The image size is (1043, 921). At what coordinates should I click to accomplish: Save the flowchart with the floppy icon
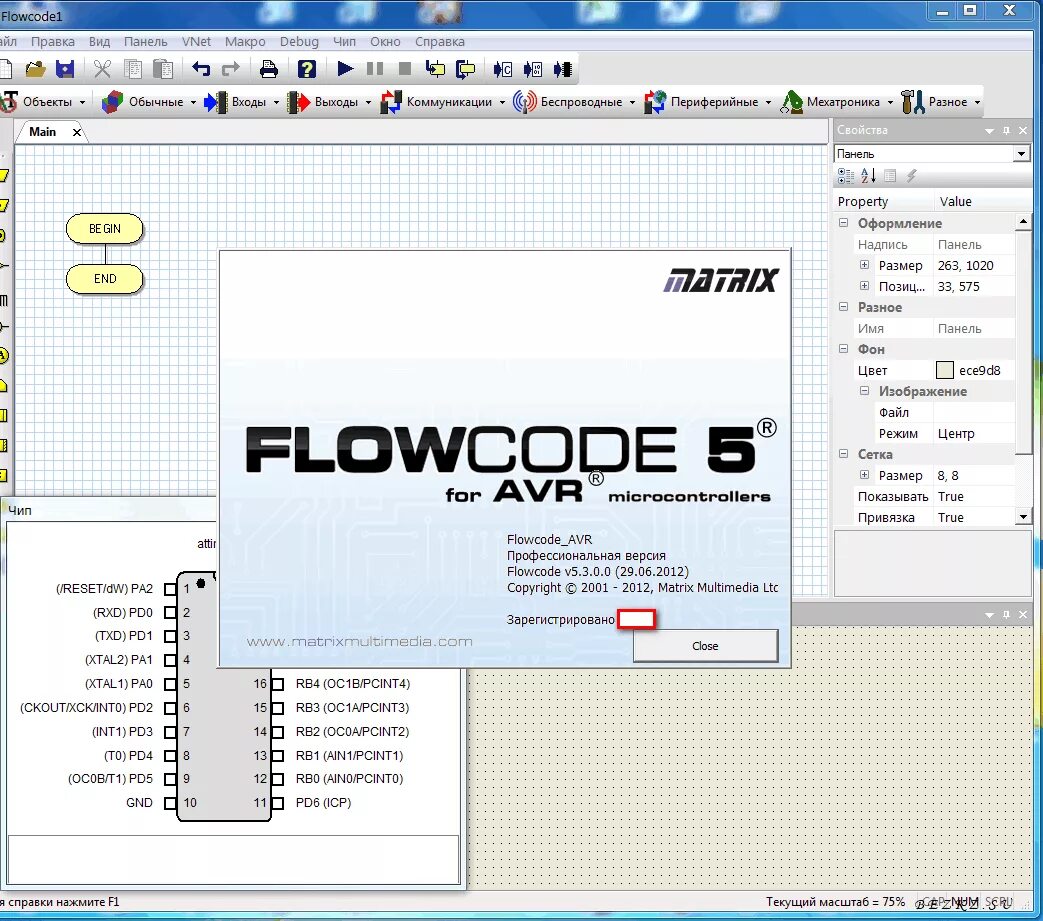(x=65, y=68)
